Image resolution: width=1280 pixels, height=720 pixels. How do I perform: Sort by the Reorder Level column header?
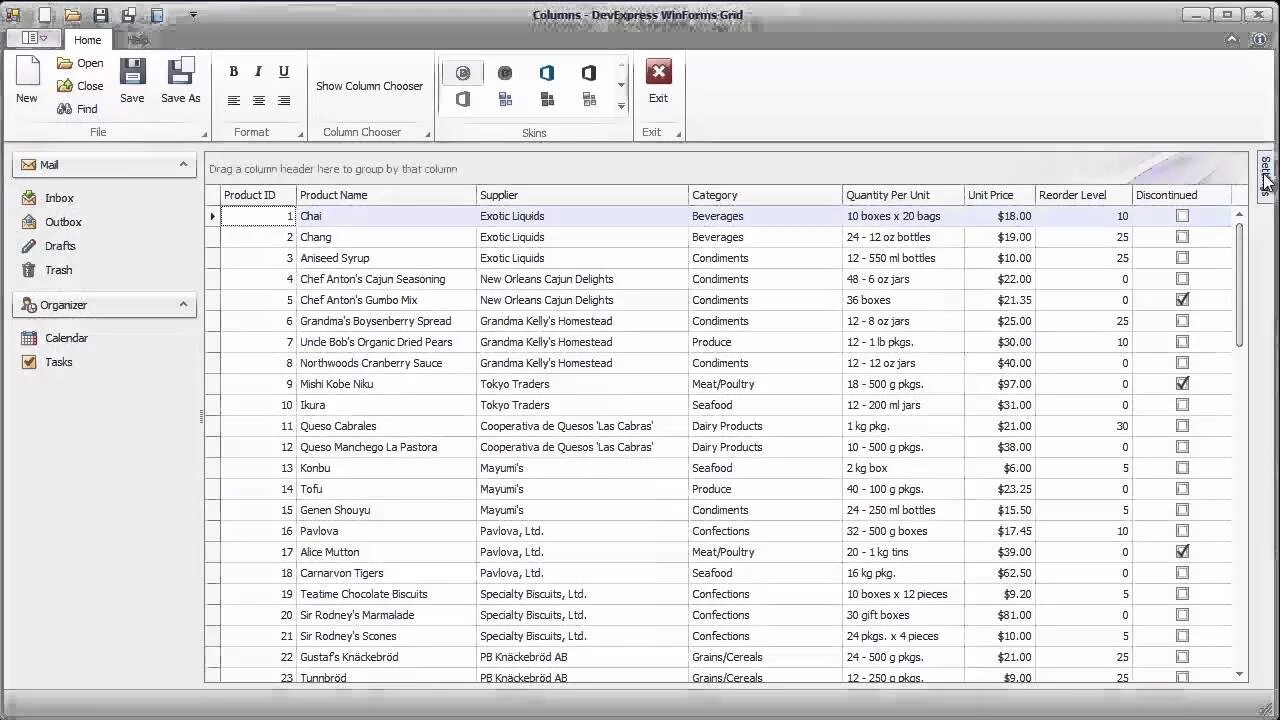1083,195
